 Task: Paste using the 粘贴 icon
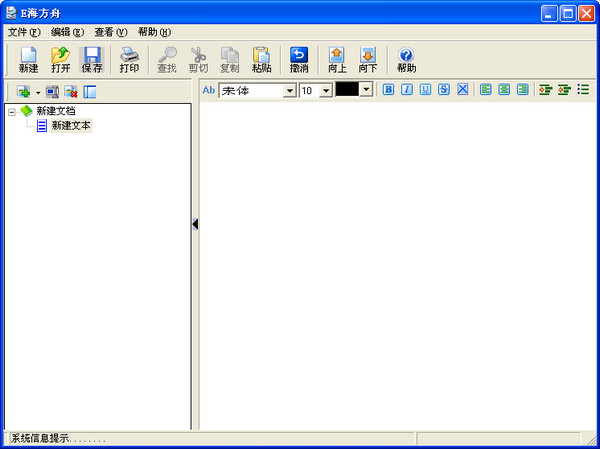261,60
